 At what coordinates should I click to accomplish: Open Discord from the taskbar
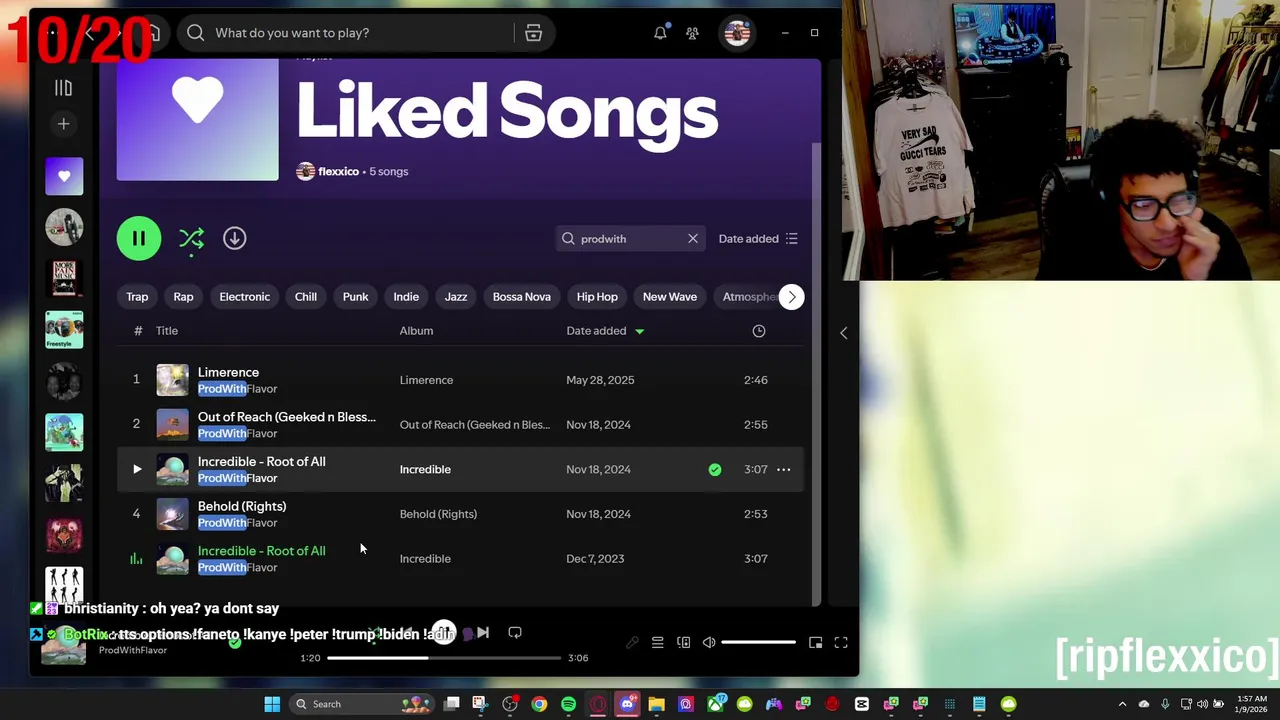[x=627, y=704]
